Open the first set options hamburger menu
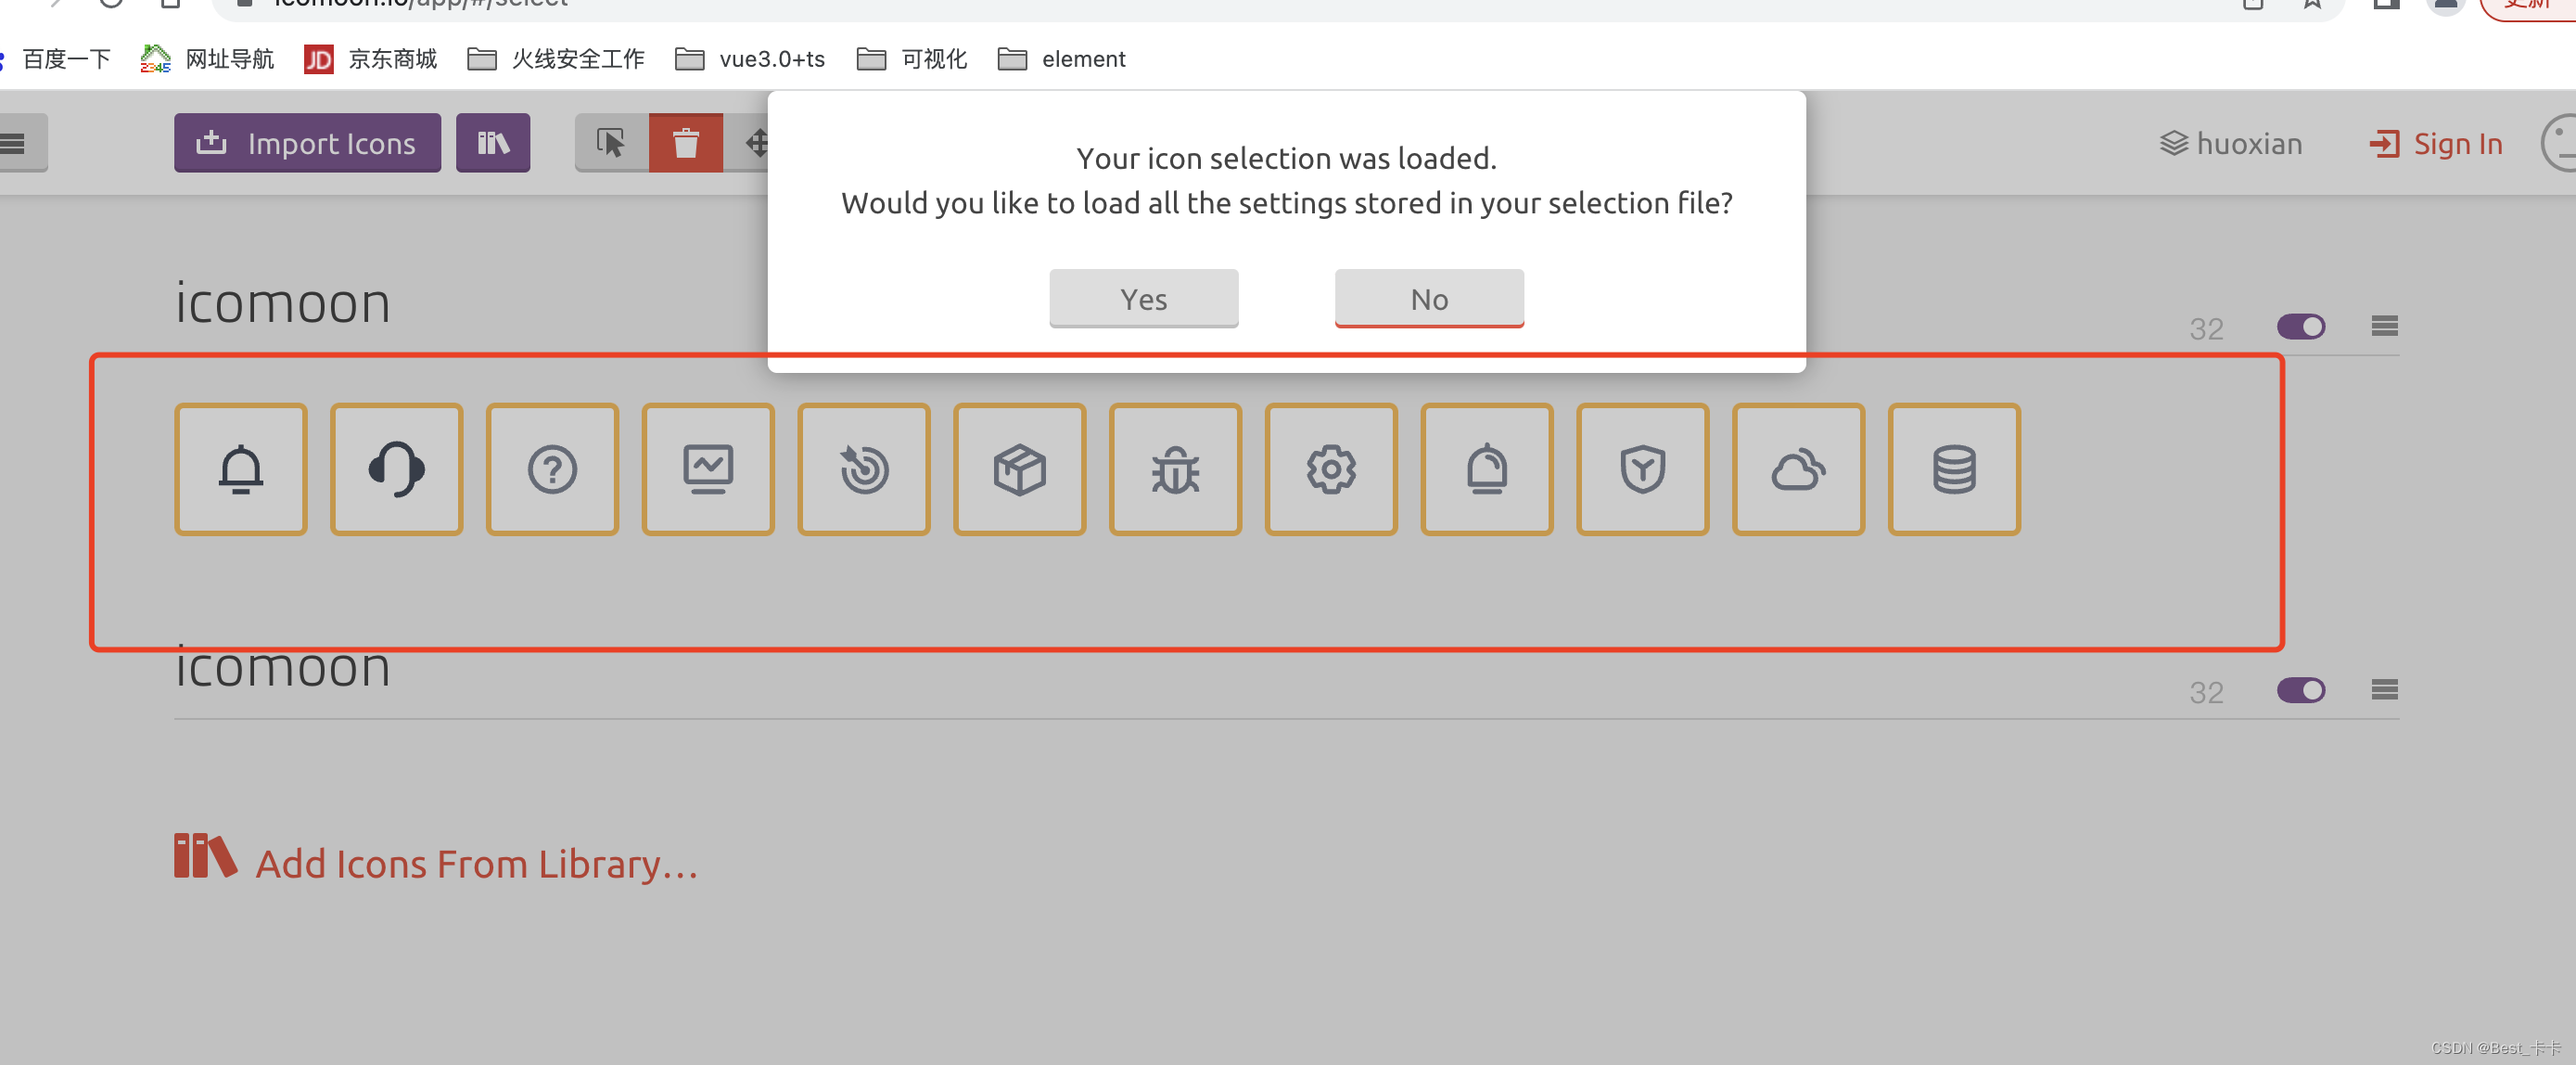Viewport: 2576px width, 1065px height. coord(2383,327)
